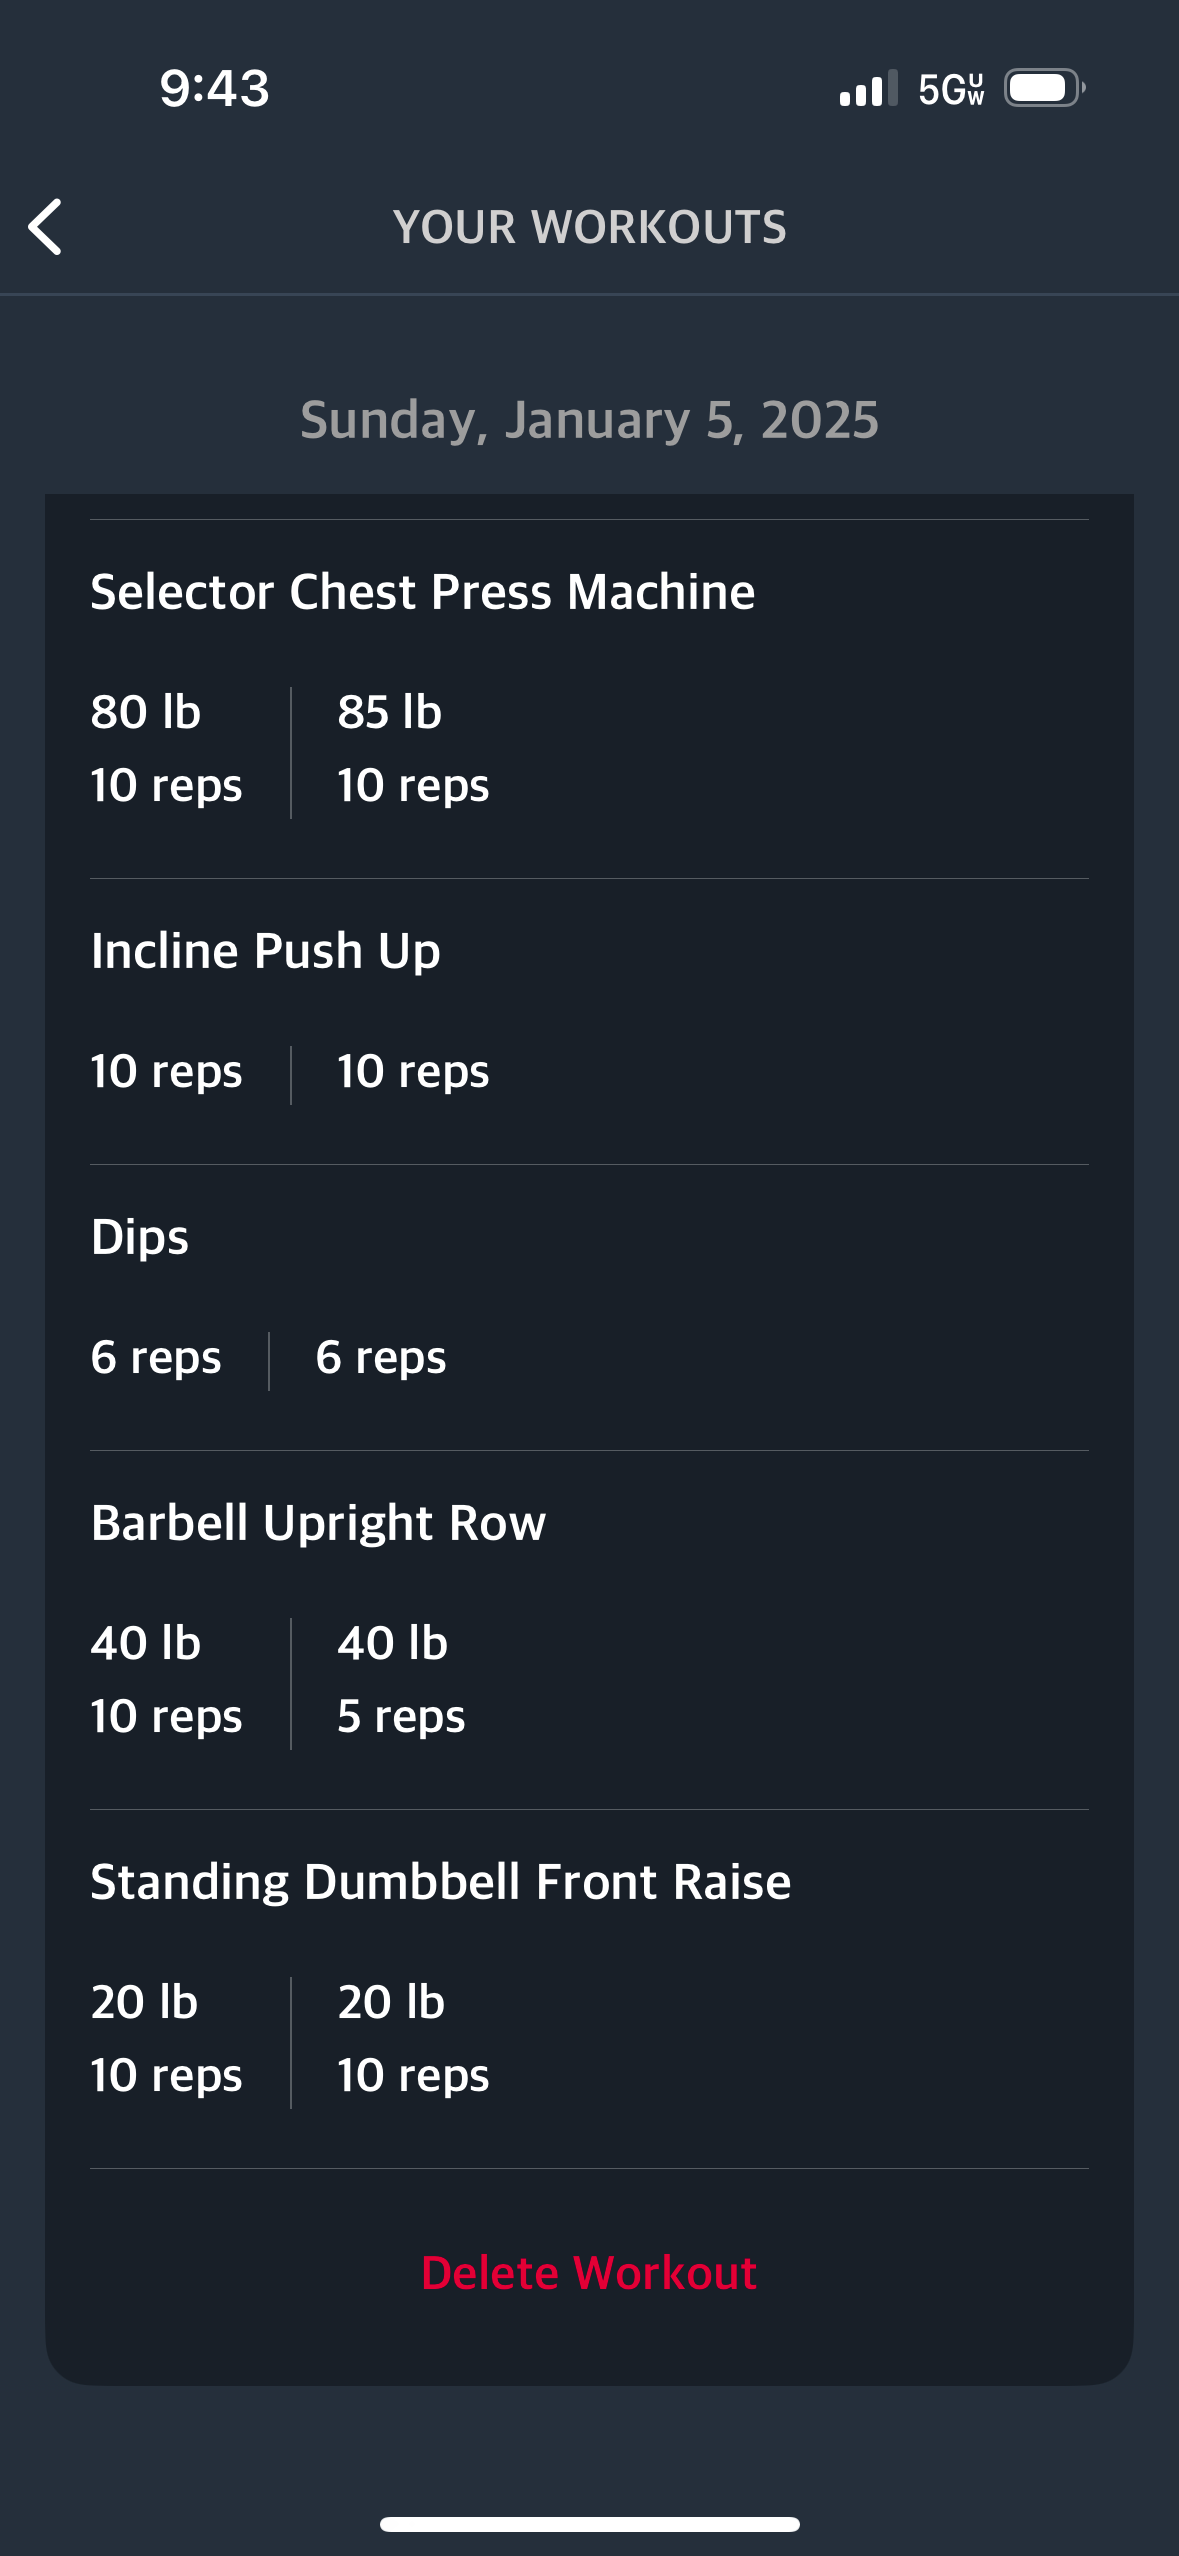
Task: Tap the Sunday, January 5, 2025 date
Action: pos(589,420)
